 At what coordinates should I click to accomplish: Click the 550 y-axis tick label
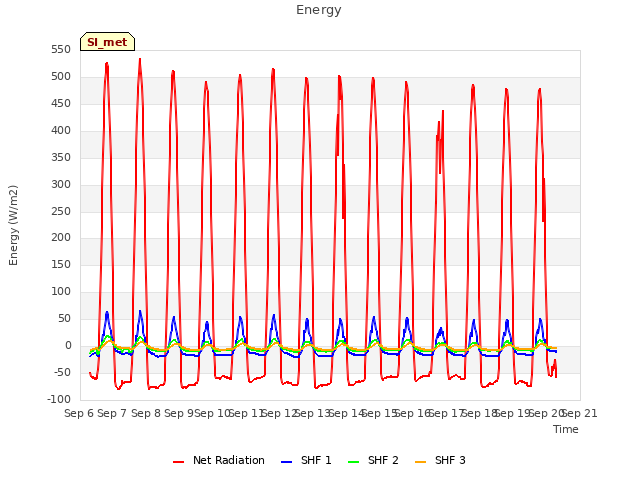tap(61, 50)
